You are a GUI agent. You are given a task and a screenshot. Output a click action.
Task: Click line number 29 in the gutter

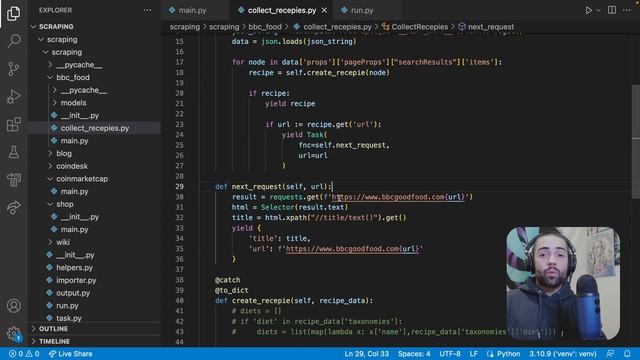pos(180,187)
